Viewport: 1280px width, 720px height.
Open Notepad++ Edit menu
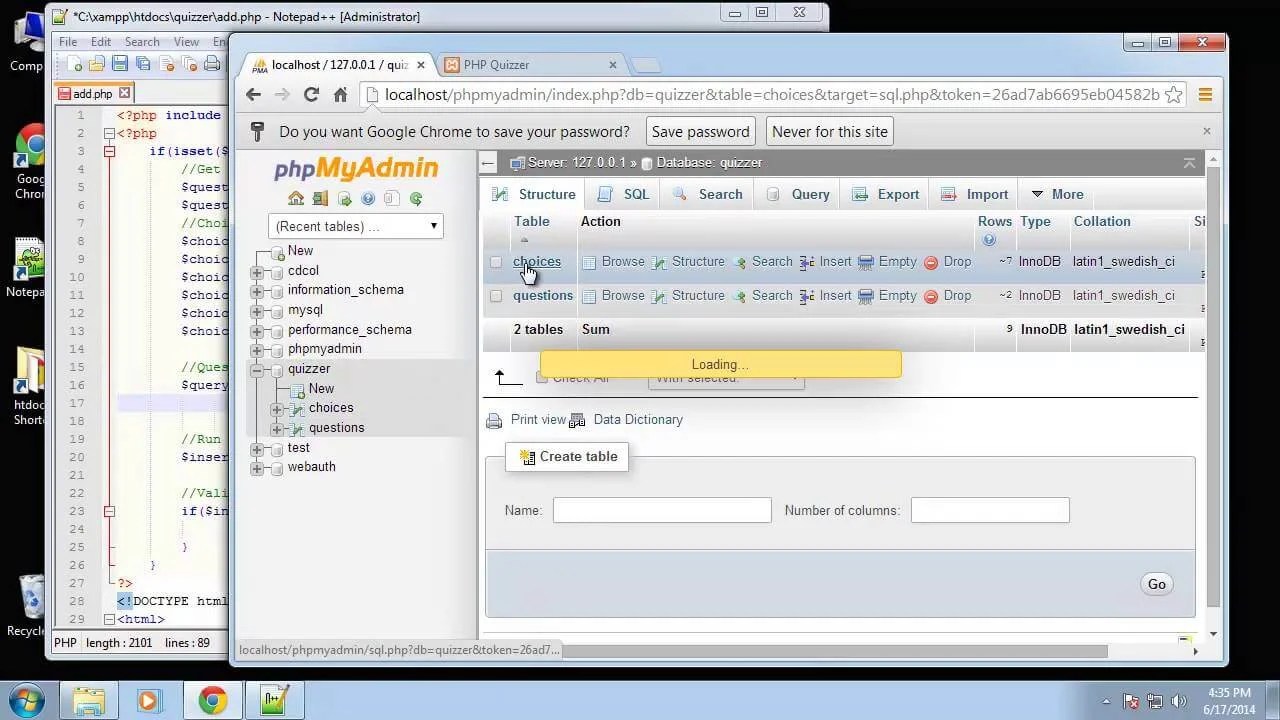101,42
